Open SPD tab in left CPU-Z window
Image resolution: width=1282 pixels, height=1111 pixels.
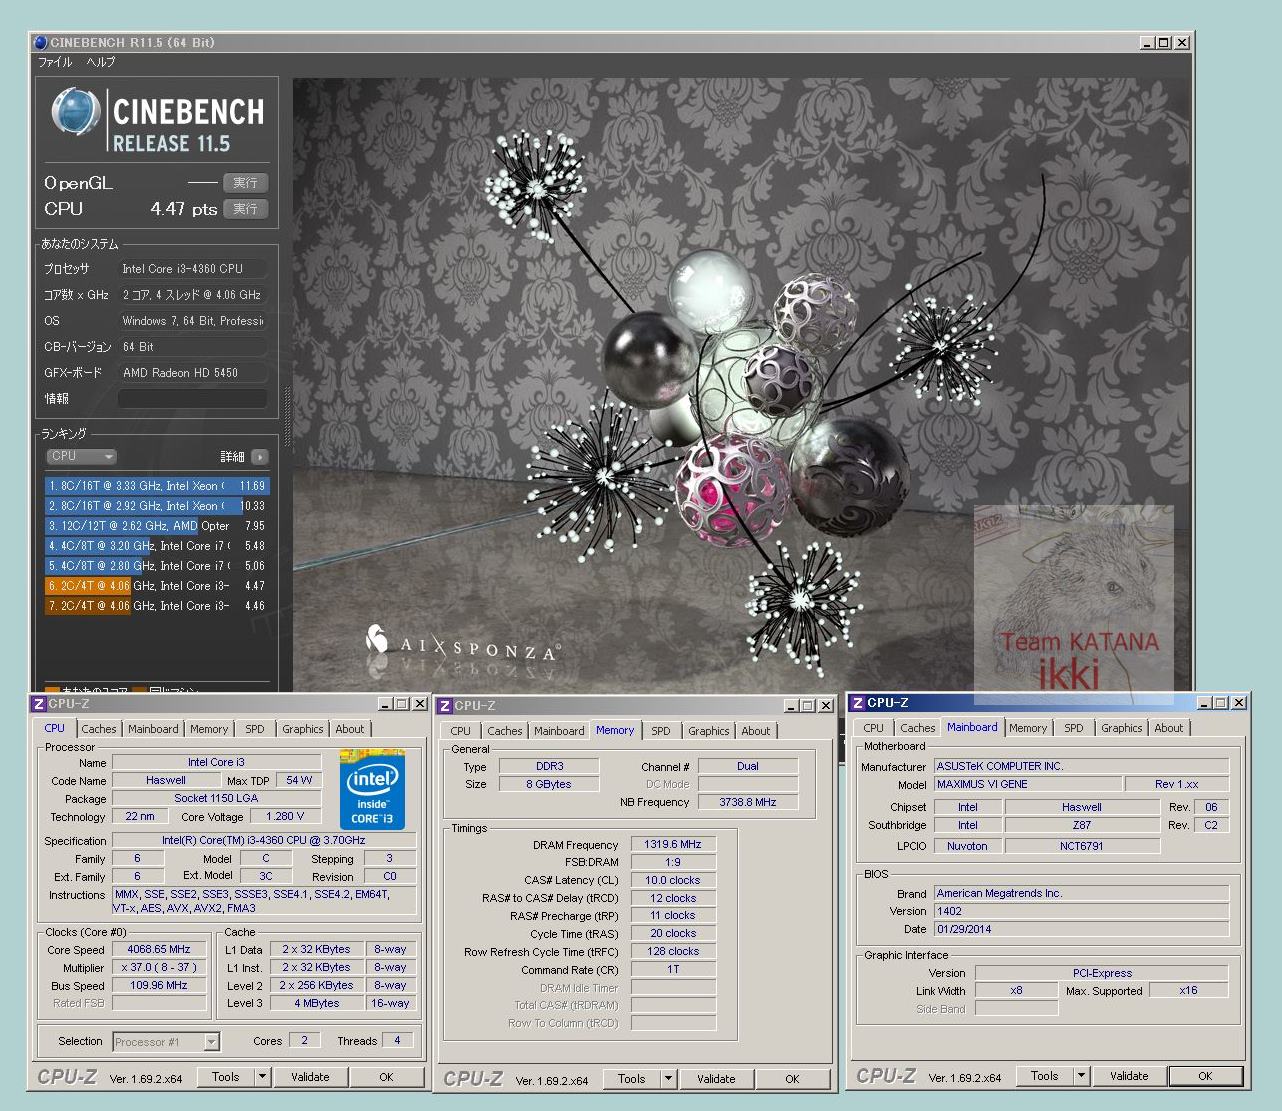tap(255, 729)
